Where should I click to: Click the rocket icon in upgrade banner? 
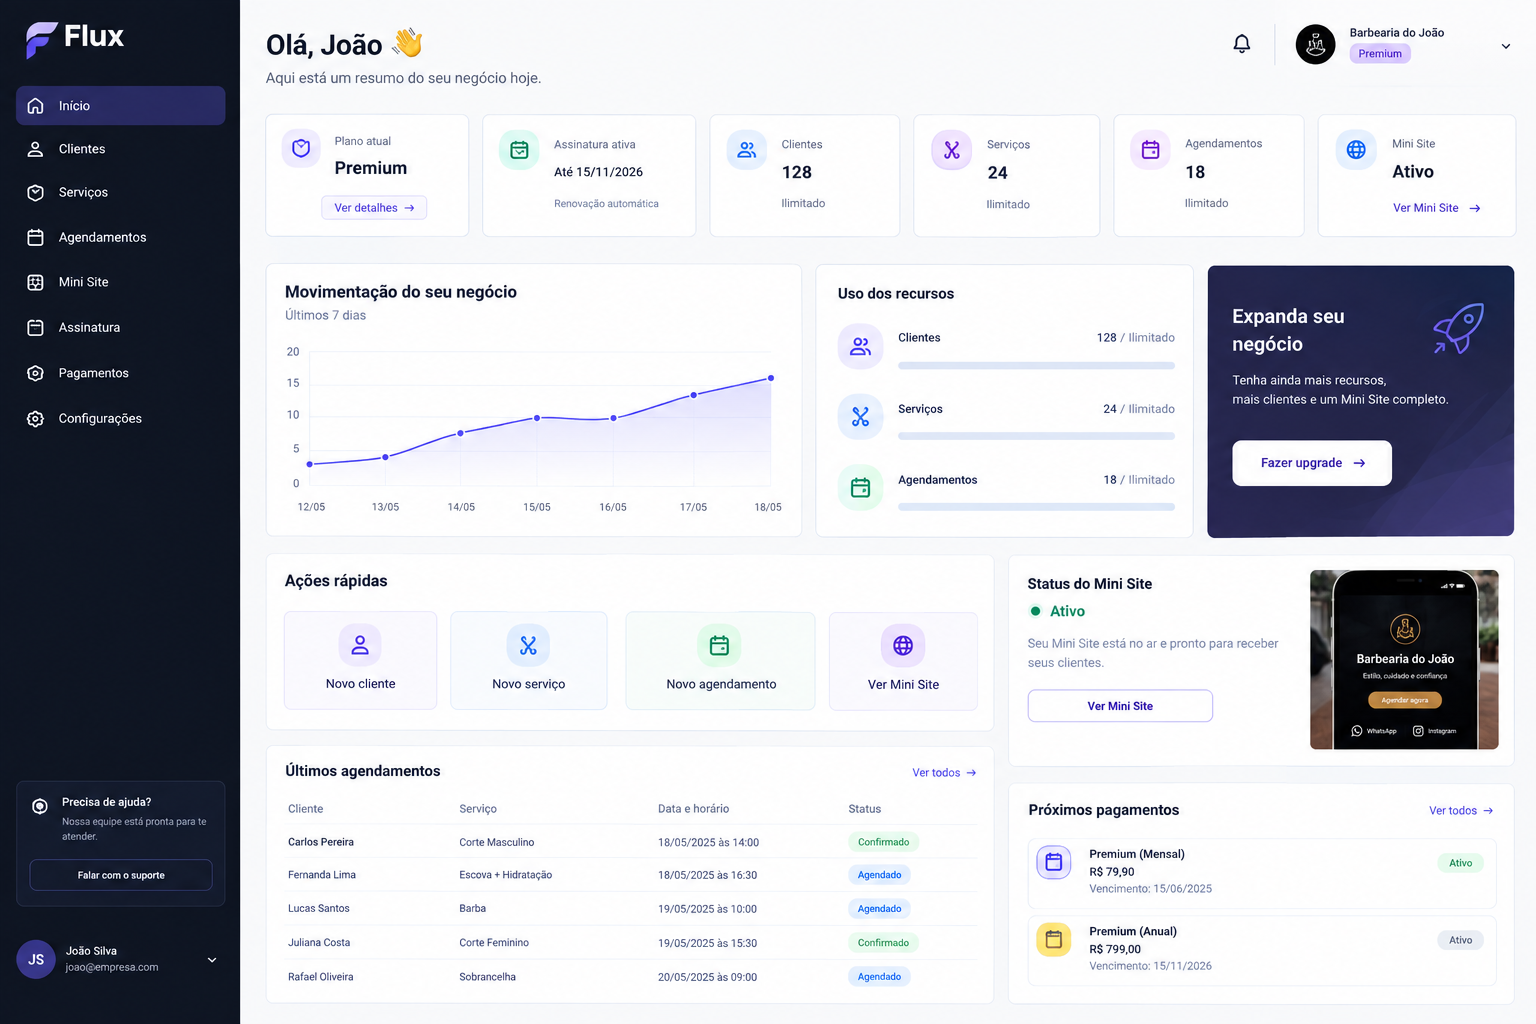(1458, 328)
